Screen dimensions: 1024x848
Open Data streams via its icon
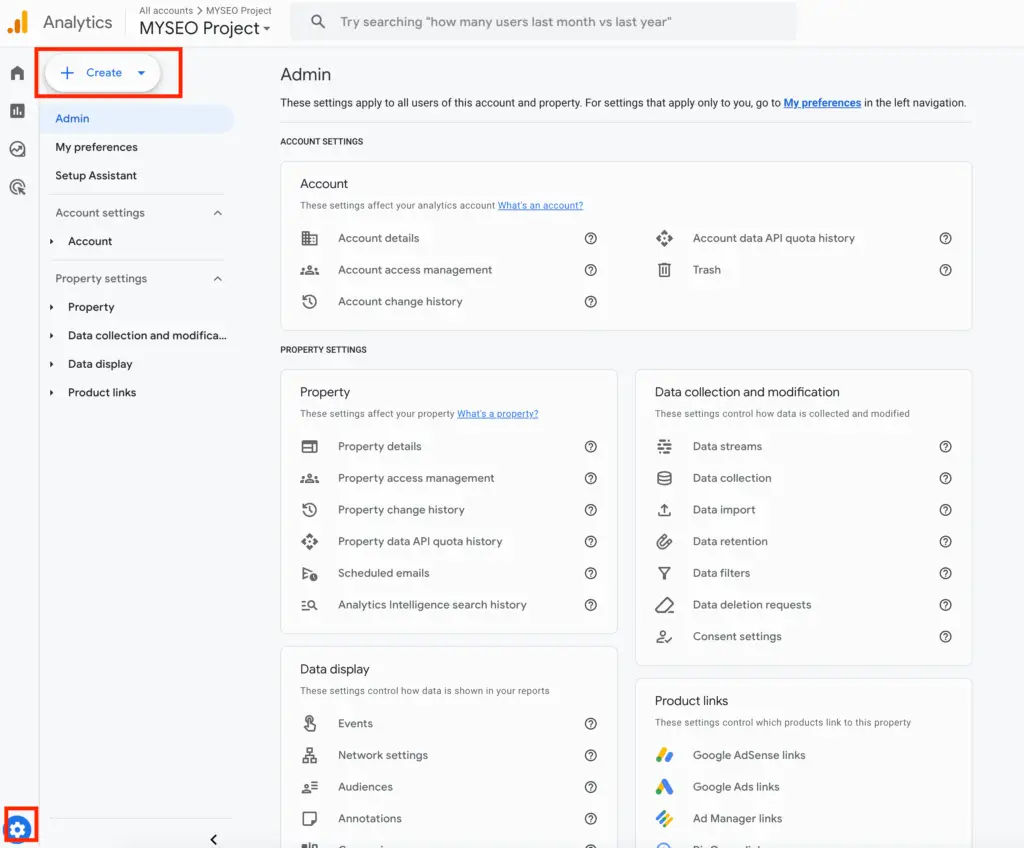point(666,446)
